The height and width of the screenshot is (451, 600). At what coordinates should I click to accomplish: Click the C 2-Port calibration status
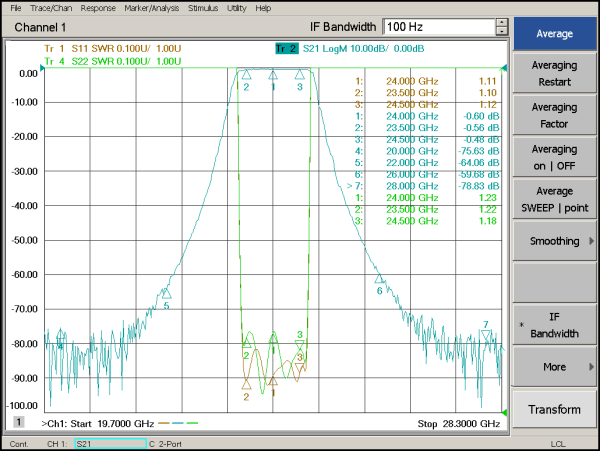coord(165,444)
